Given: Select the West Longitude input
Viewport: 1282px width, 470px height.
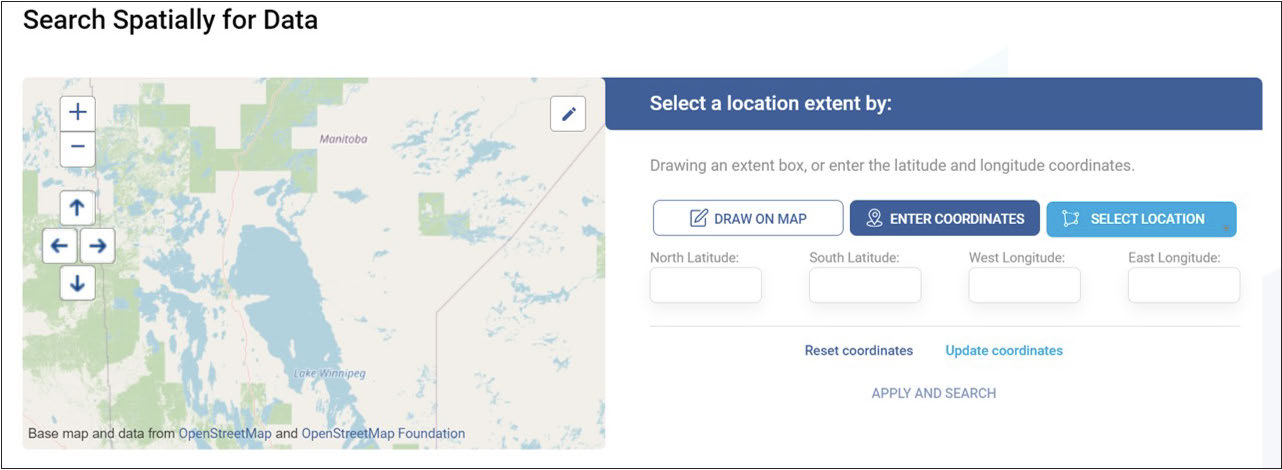Looking at the screenshot, I should click(1024, 285).
